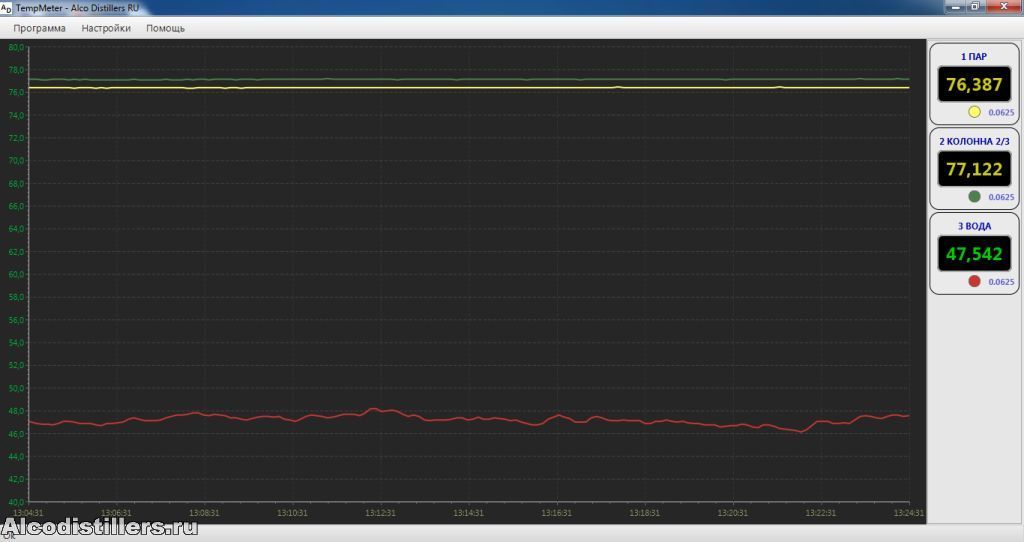The height and width of the screenshot is (542, 1024).
Task: Select the 3 ВОДА sensor label
Action: (973, 226)
